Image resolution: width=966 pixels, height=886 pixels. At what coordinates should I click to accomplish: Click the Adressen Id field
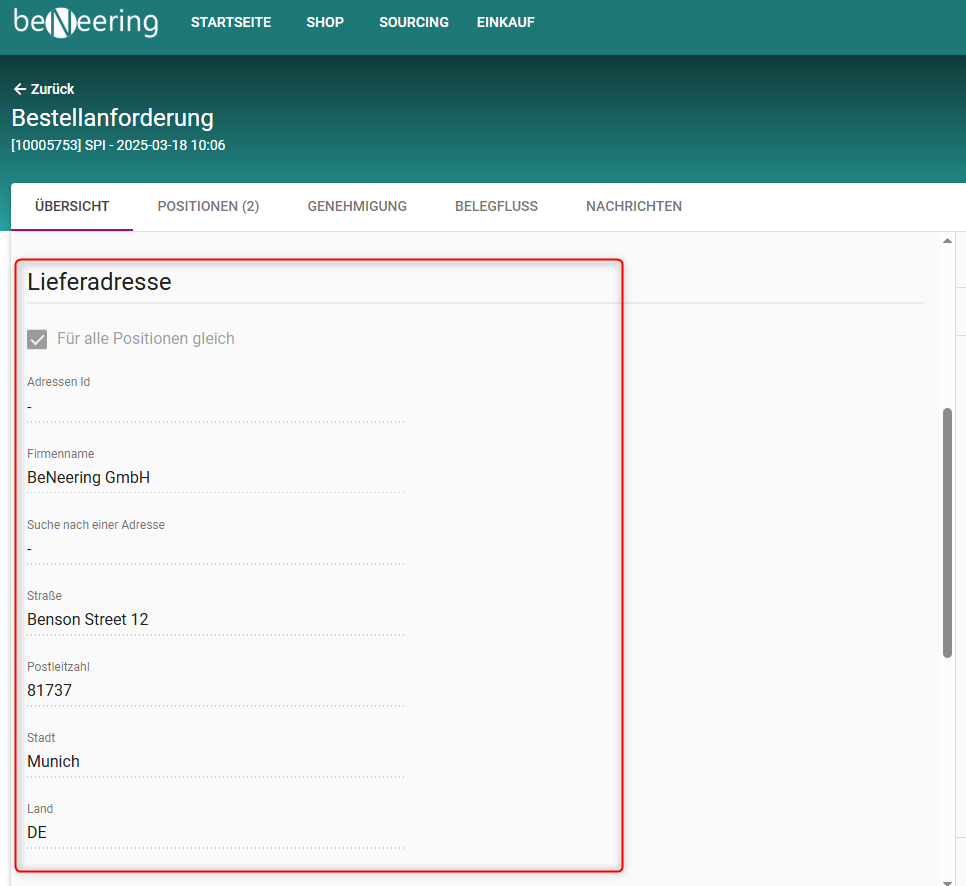tap(215, 407)
